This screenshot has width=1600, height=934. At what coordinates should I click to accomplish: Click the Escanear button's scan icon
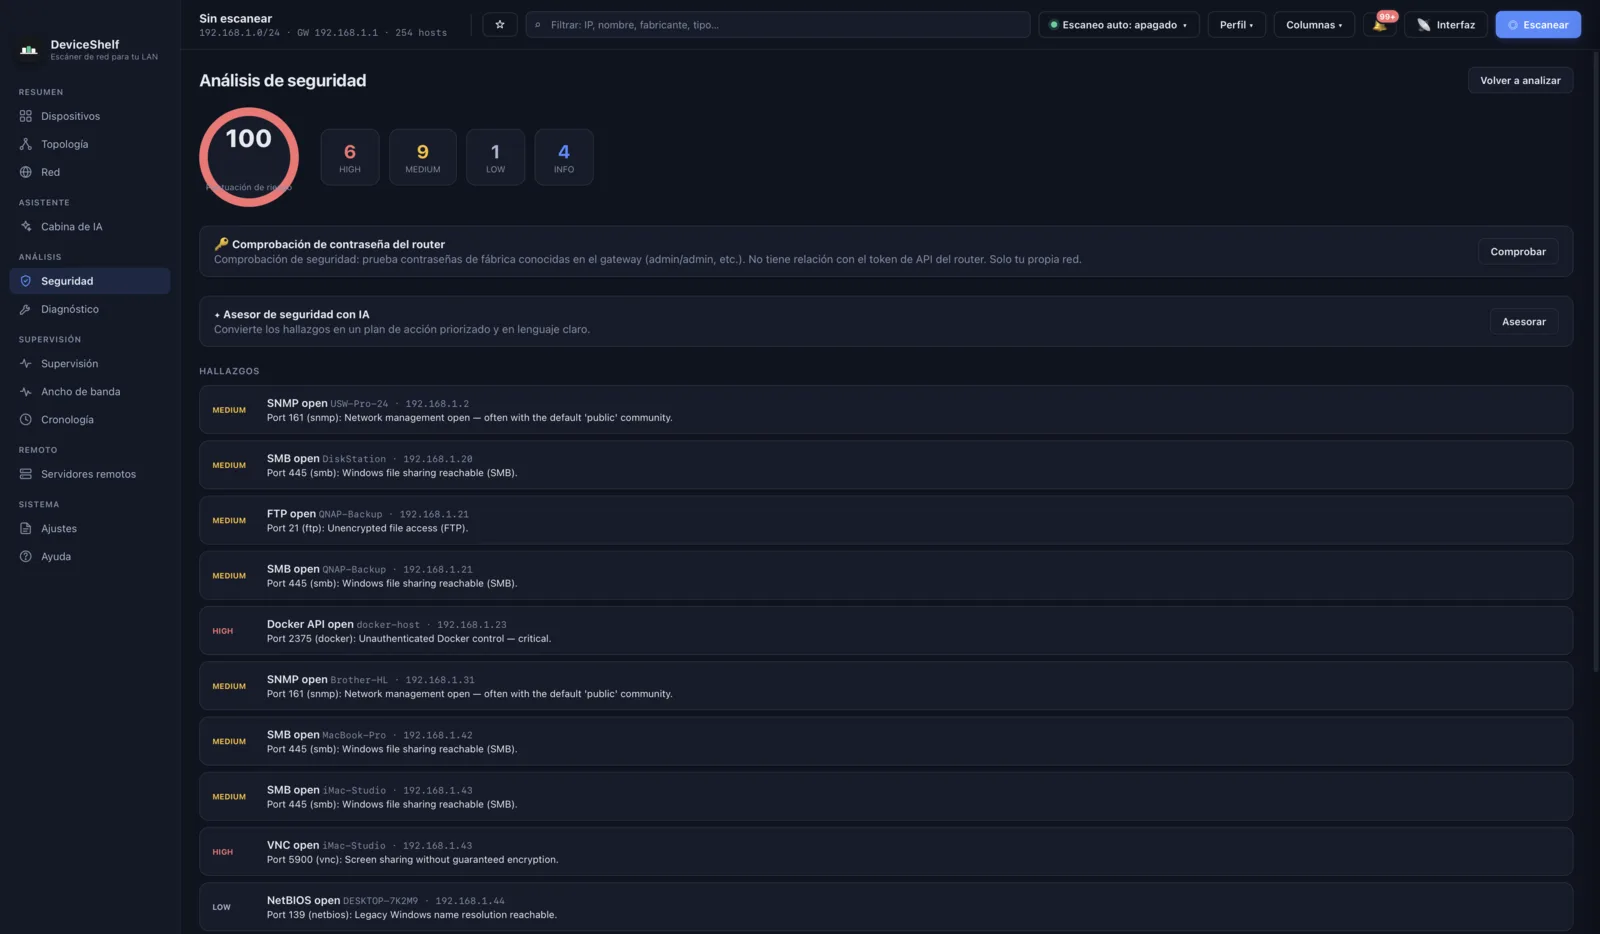pyautogui.click(x=1513, y=25)
